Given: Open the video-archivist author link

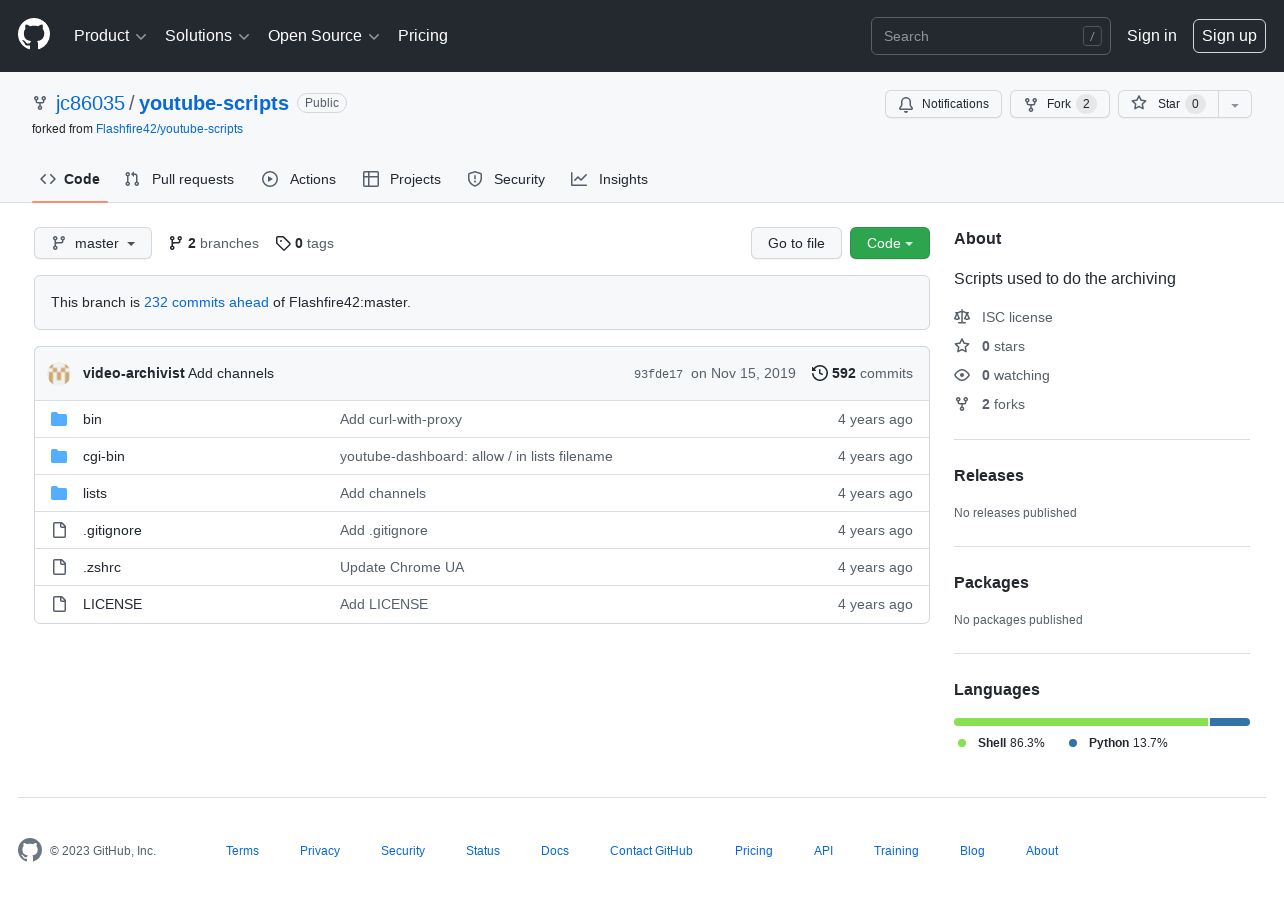Looking at the screenshot, I should [x=134, y=373].
